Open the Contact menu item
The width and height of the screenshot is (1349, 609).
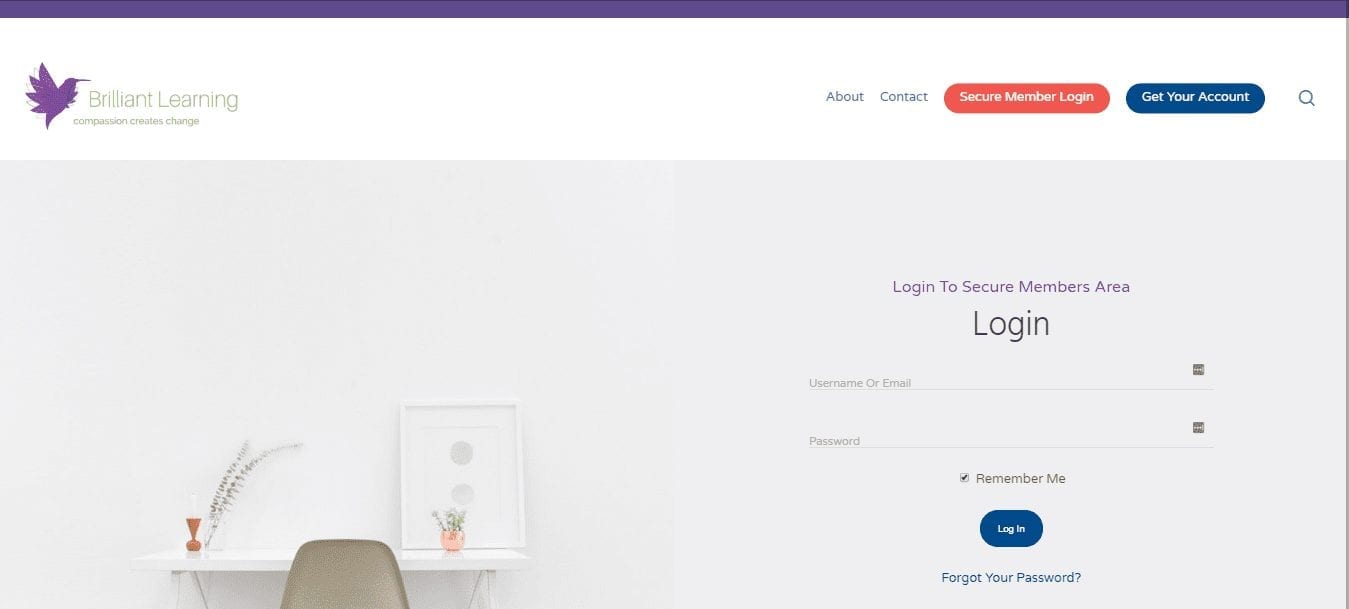tap(904, 97)
